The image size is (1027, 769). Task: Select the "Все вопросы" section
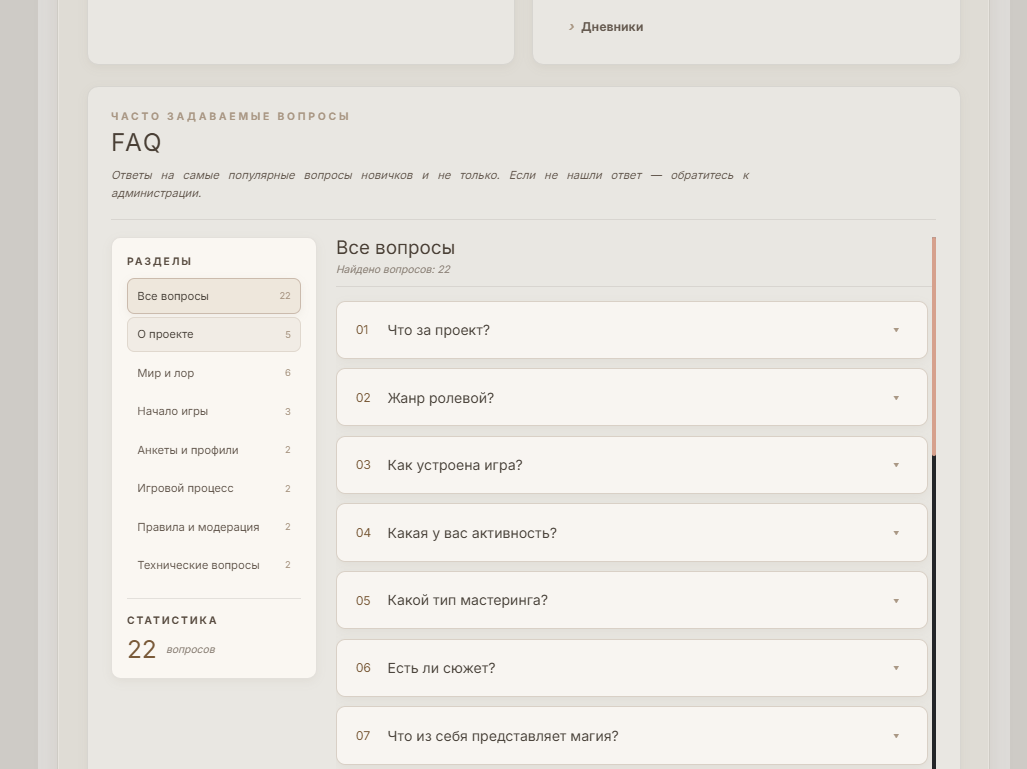pyautogui.click(x=214, y=296)
